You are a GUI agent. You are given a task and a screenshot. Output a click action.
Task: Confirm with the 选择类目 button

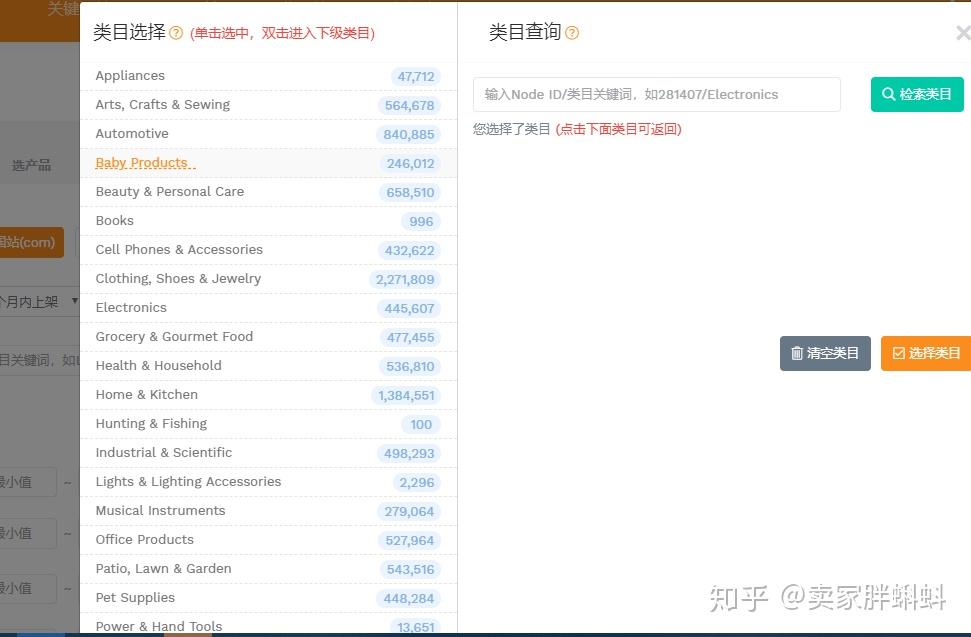click(x=925, y=353)
